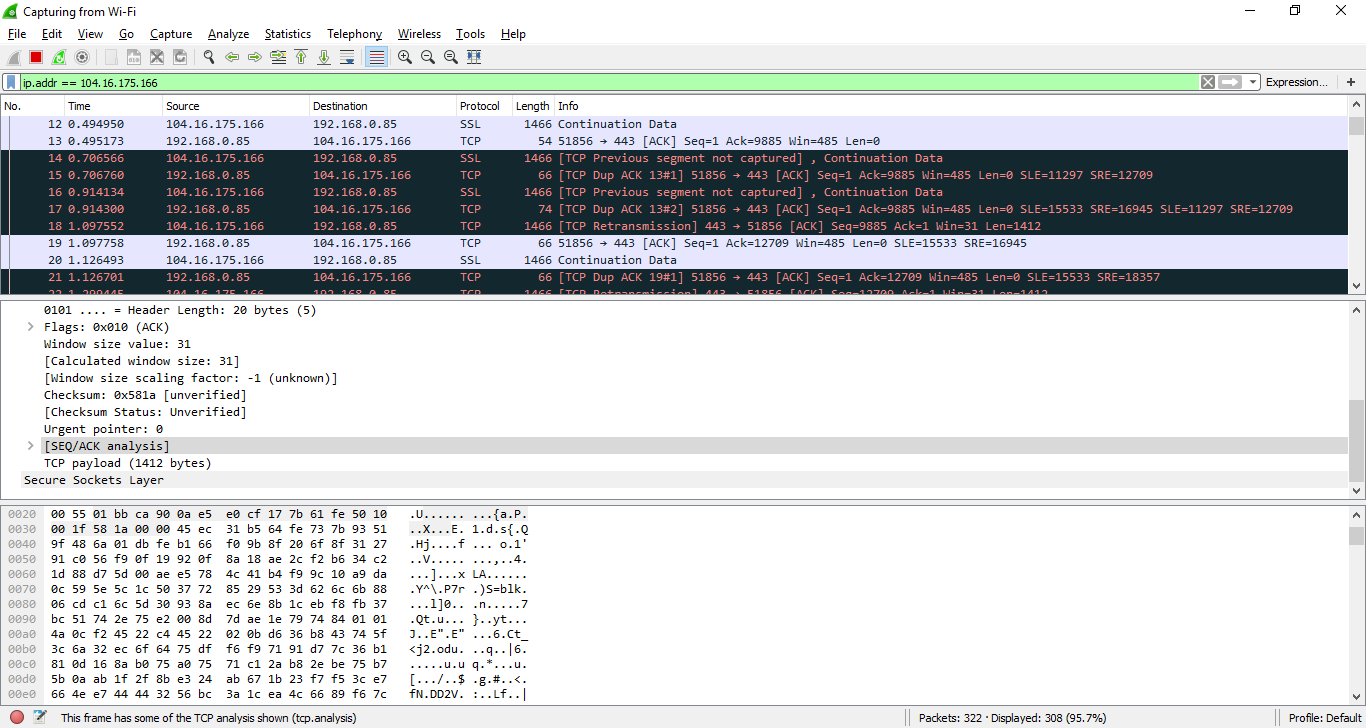Expand the SEQ/ACK analysis section
Image resolution: width=1366 pixels, height=728 pixels.
tap(30, 445)
